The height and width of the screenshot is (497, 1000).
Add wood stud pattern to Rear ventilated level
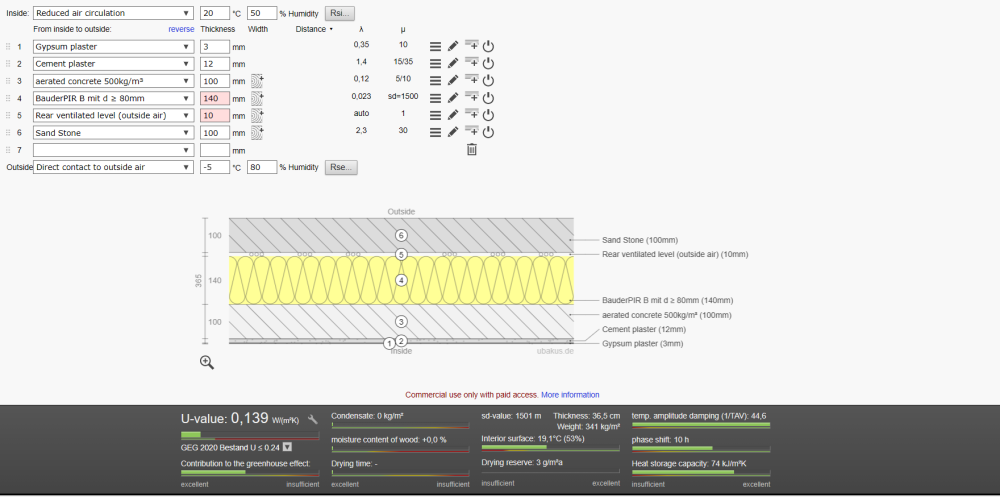coord(256,115)
